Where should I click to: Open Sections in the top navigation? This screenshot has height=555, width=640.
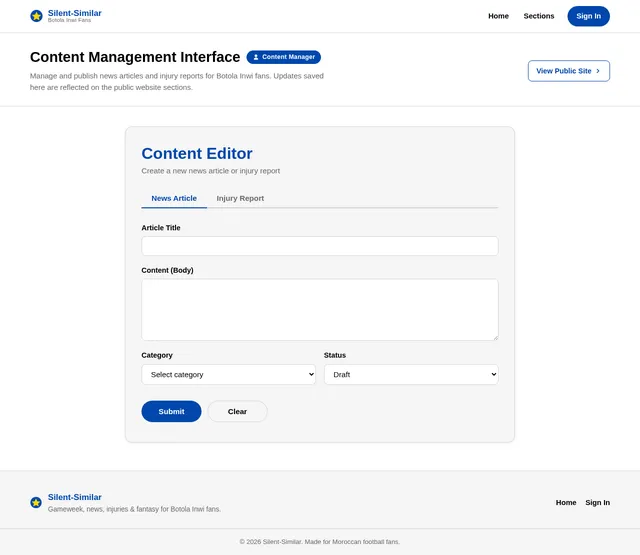[x=539, y=16]
